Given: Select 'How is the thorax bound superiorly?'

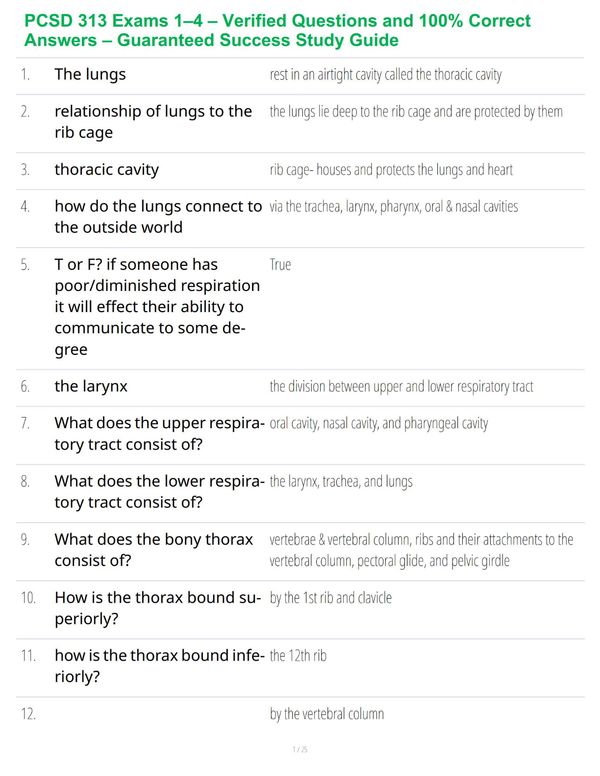Looking at the screenshot, I should pos(158,608).
